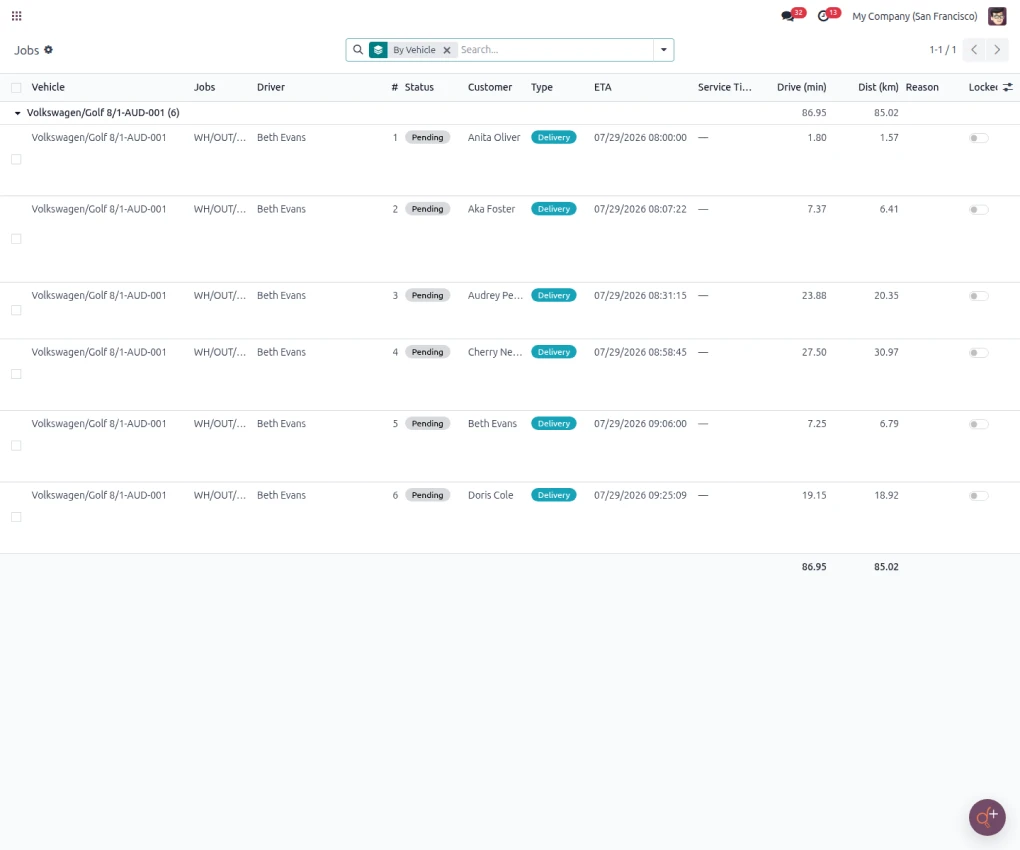This screenshot has height=850, width=1020.
Task: Sort by the Jobs column header
Action: click(x=204, y=87)
